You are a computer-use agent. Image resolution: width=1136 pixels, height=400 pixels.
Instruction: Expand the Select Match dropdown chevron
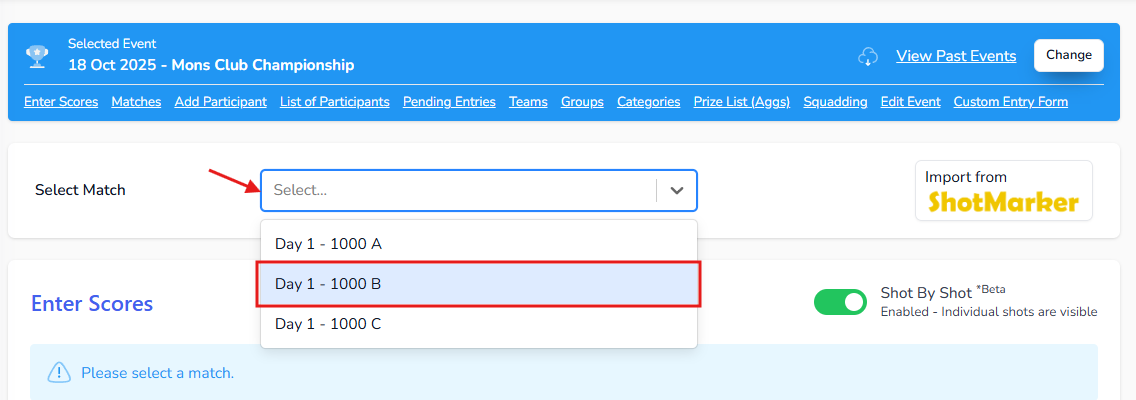click(x=677, y=190)
